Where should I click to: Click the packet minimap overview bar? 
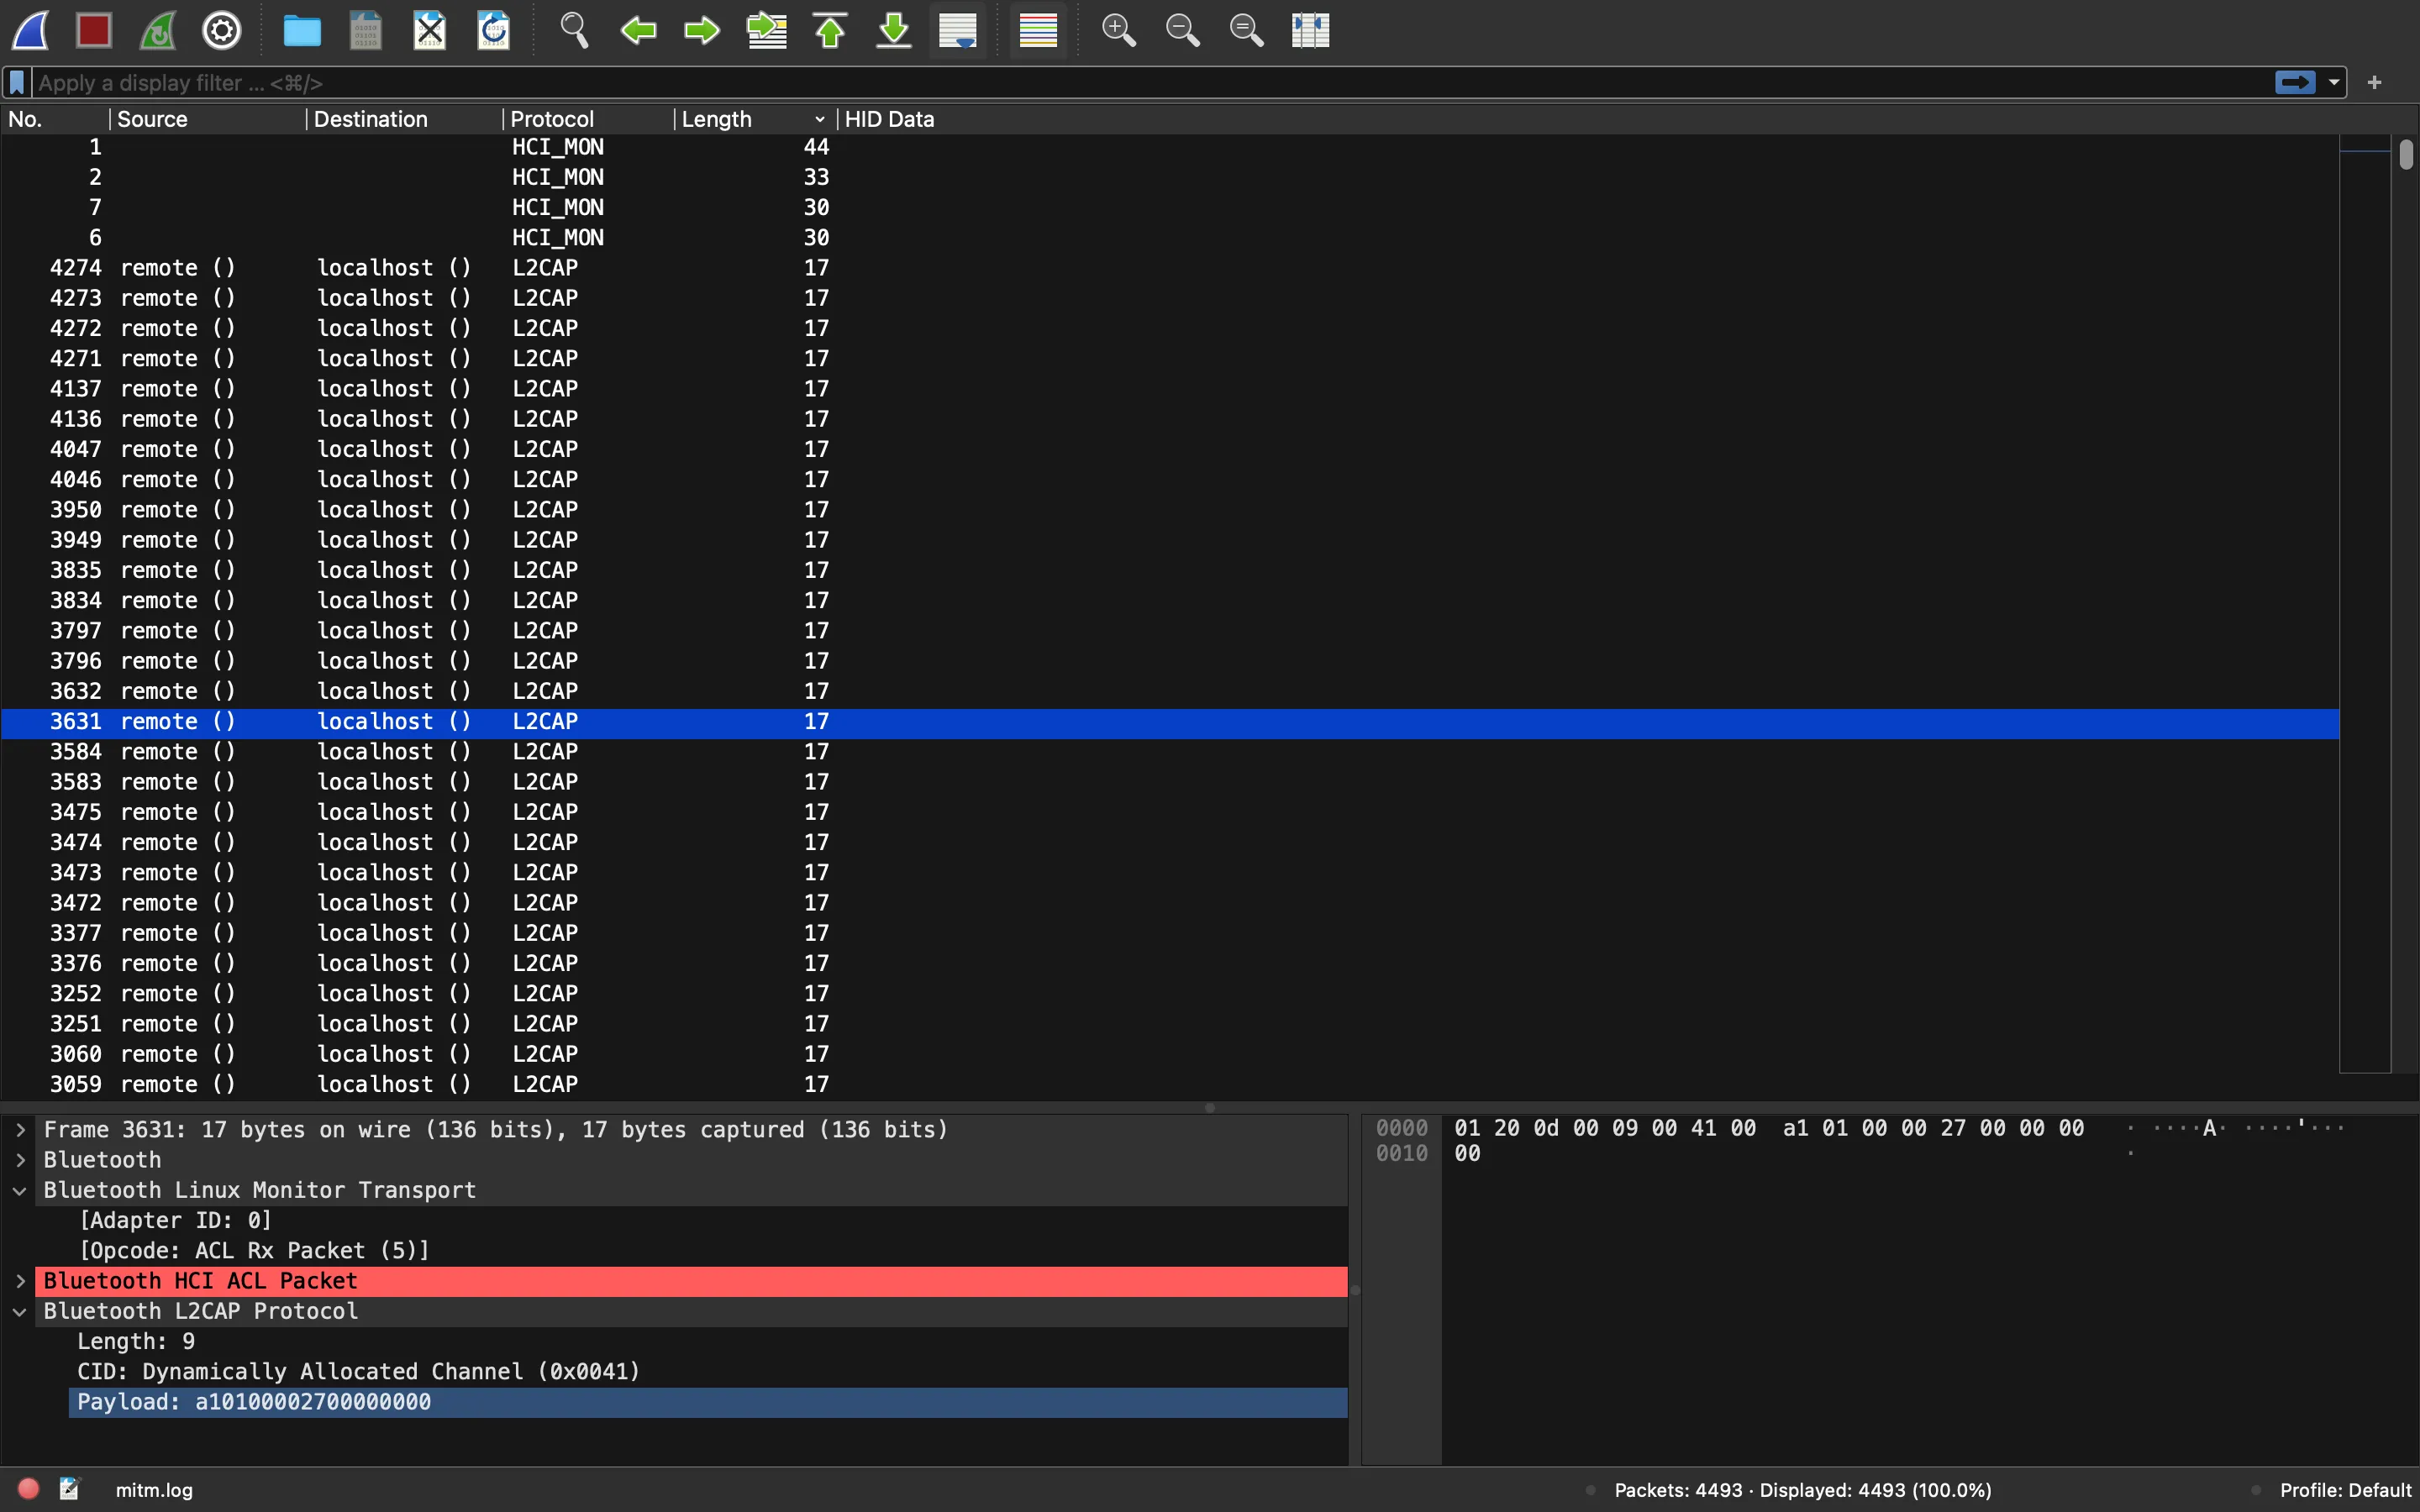(x=2365, y=604)
